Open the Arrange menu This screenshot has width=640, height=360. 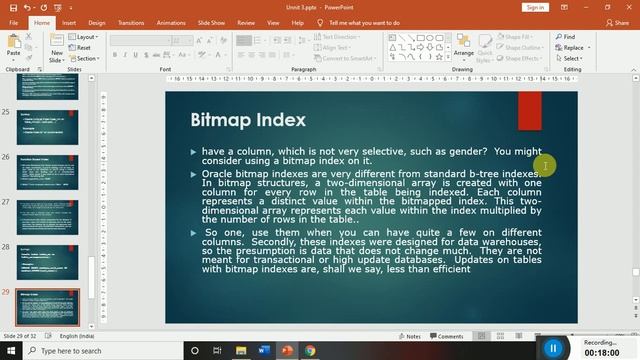click(464, 46)
